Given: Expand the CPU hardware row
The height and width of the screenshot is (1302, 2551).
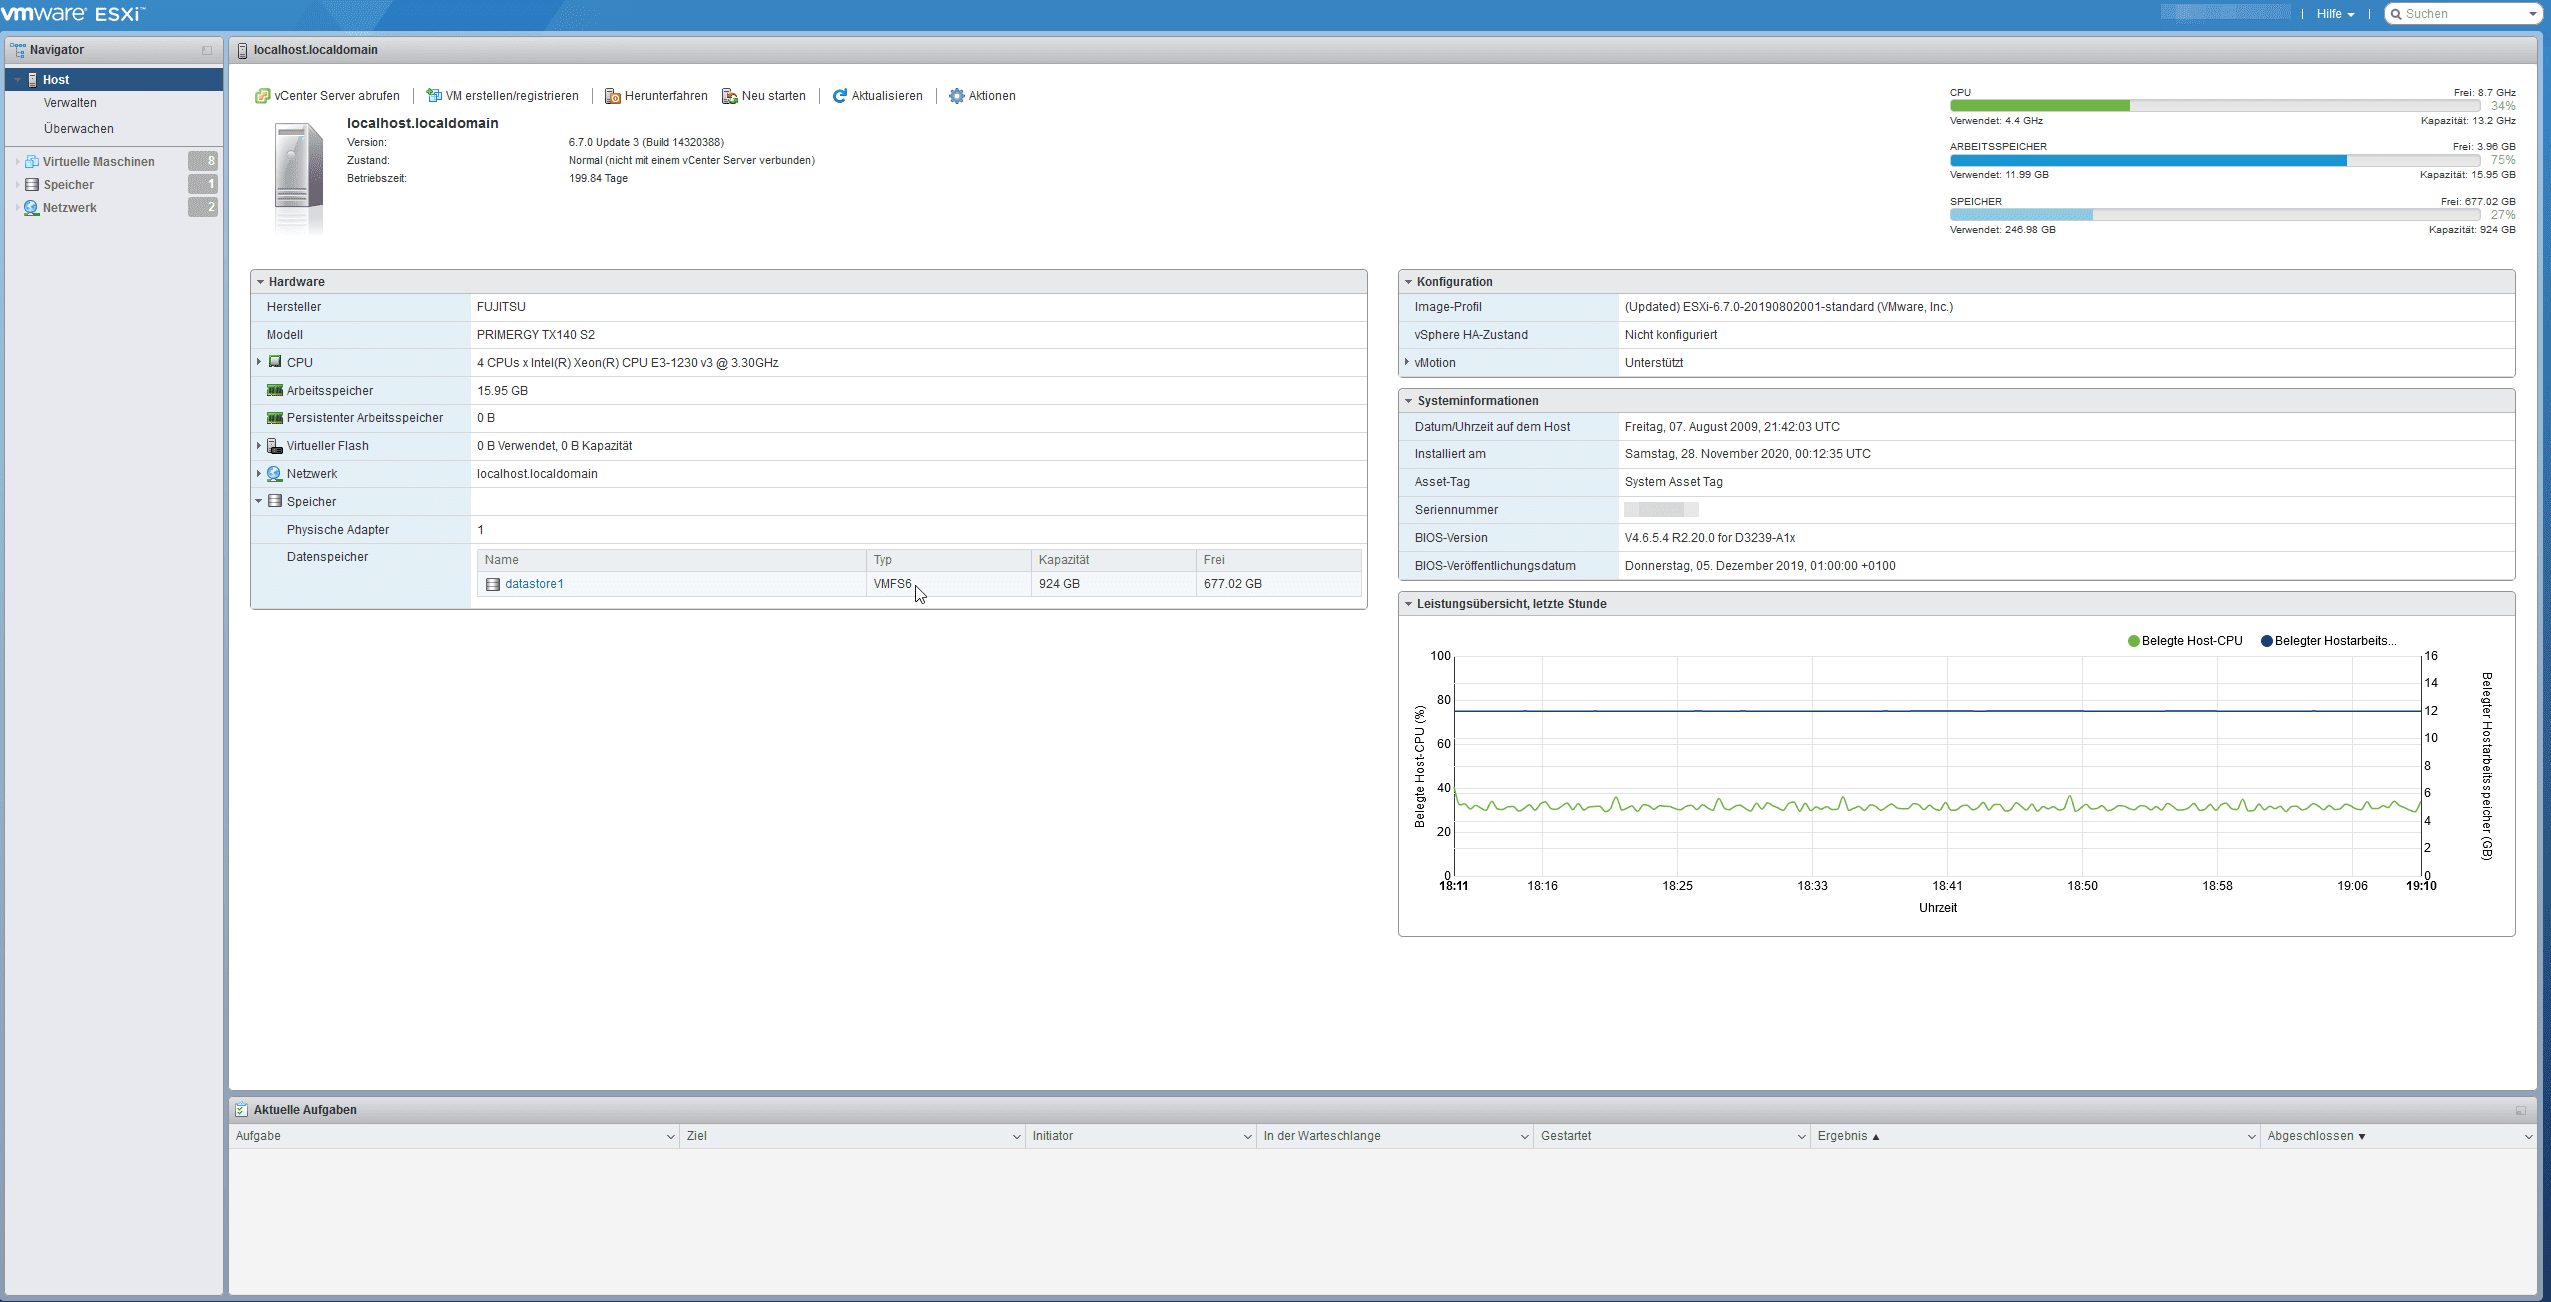Looking at the screenshot, I should [x=259, y=362].
